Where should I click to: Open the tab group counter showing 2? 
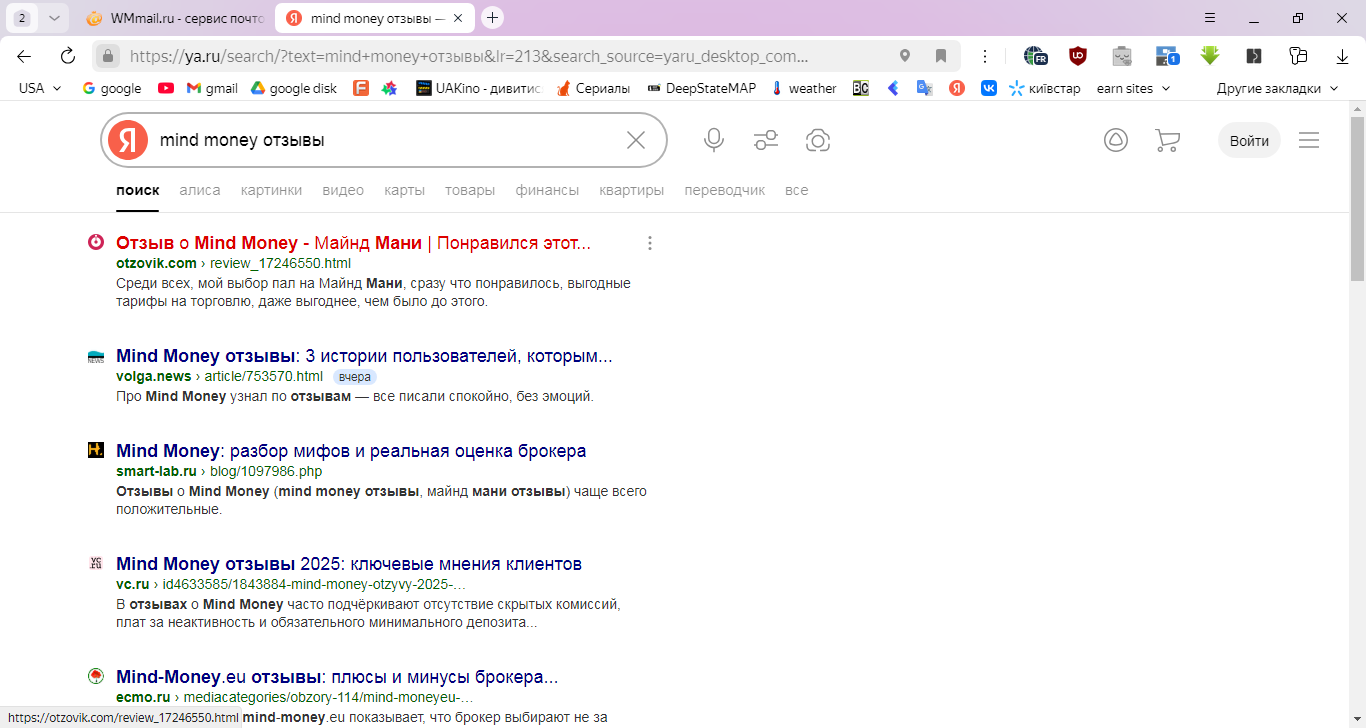coord(23,18)
